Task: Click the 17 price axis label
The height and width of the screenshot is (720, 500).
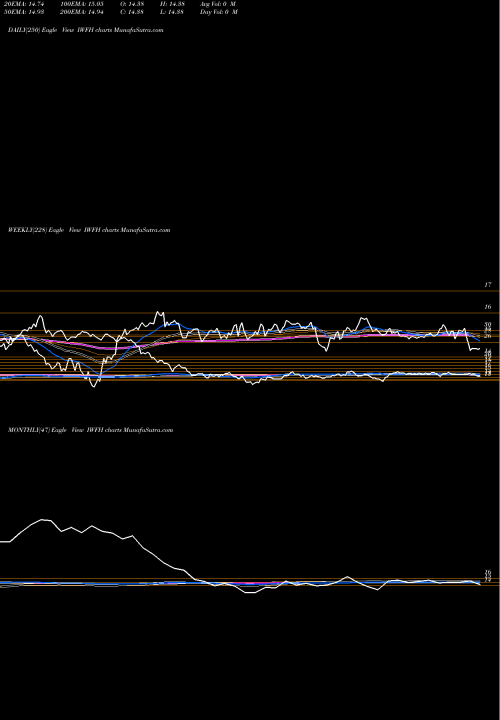Action: coord(488,285)
